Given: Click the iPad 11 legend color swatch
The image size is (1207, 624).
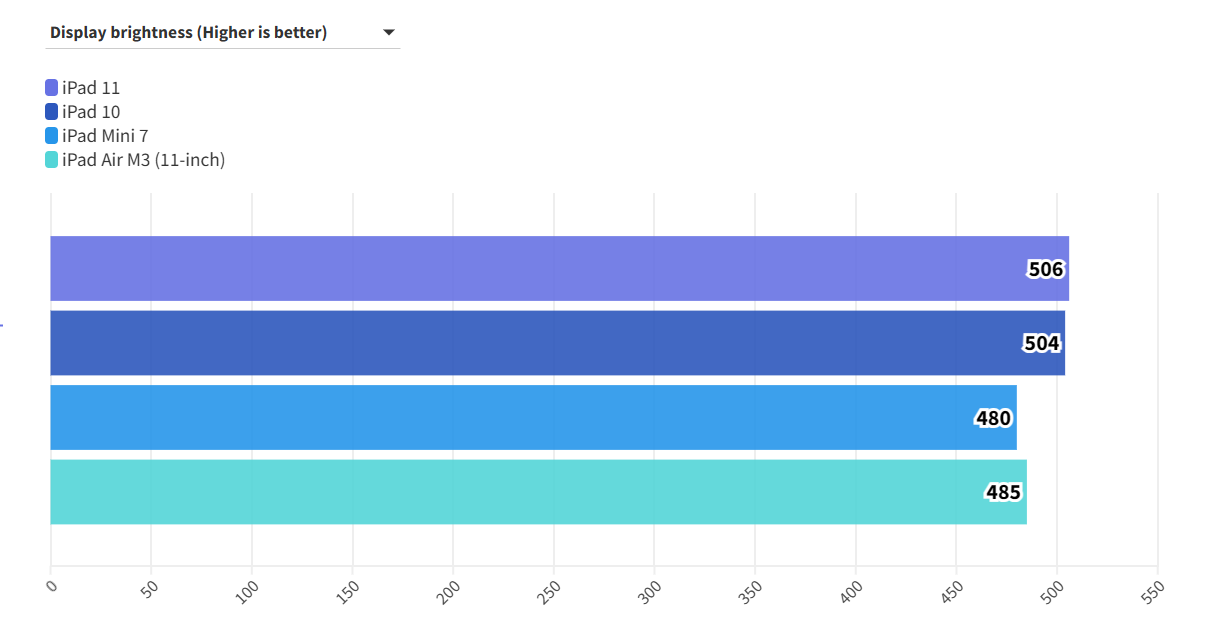Looking at the screenshot, I should pos(52,88).
